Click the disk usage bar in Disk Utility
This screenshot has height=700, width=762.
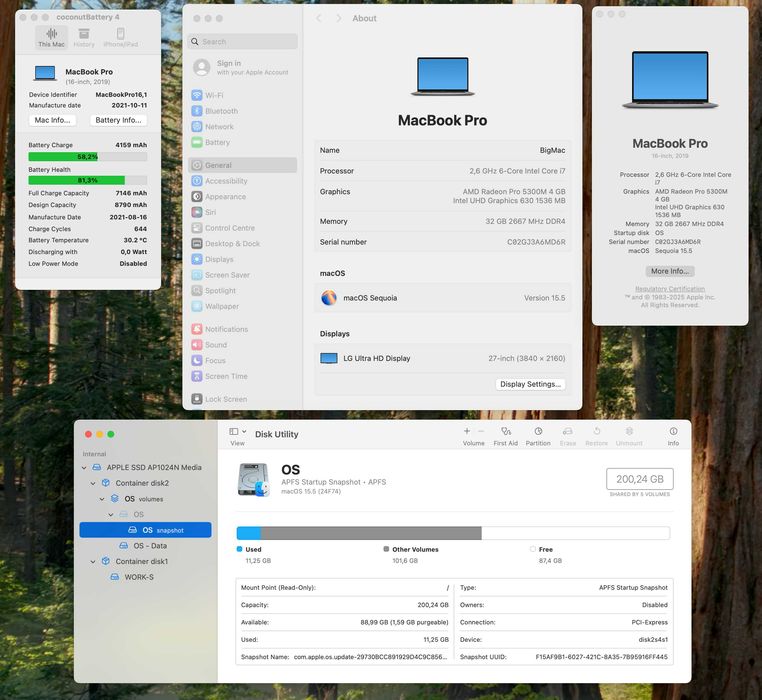[453, 533]
